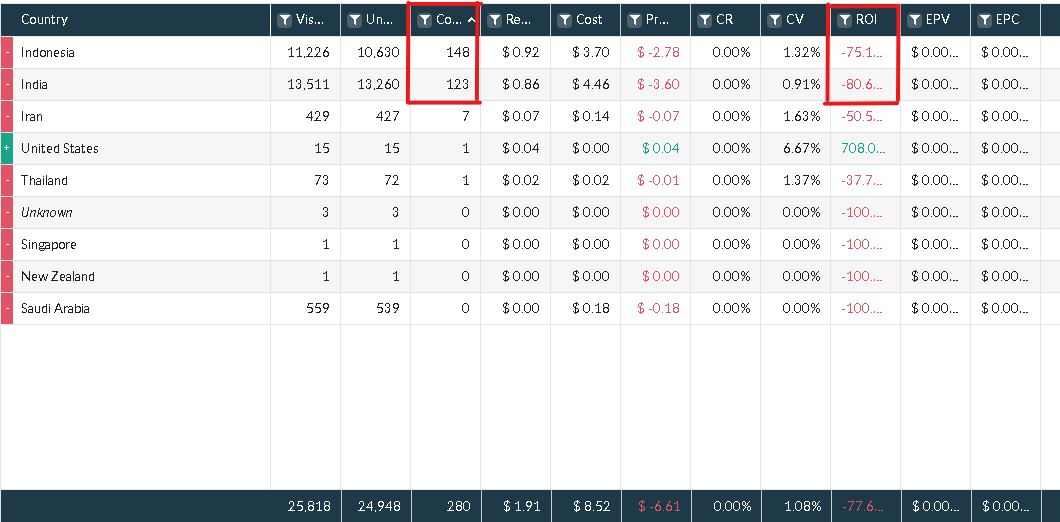1060x522 pixels.
Task: Click the filter icon in EPC column
Action: (x=986, y=20)
